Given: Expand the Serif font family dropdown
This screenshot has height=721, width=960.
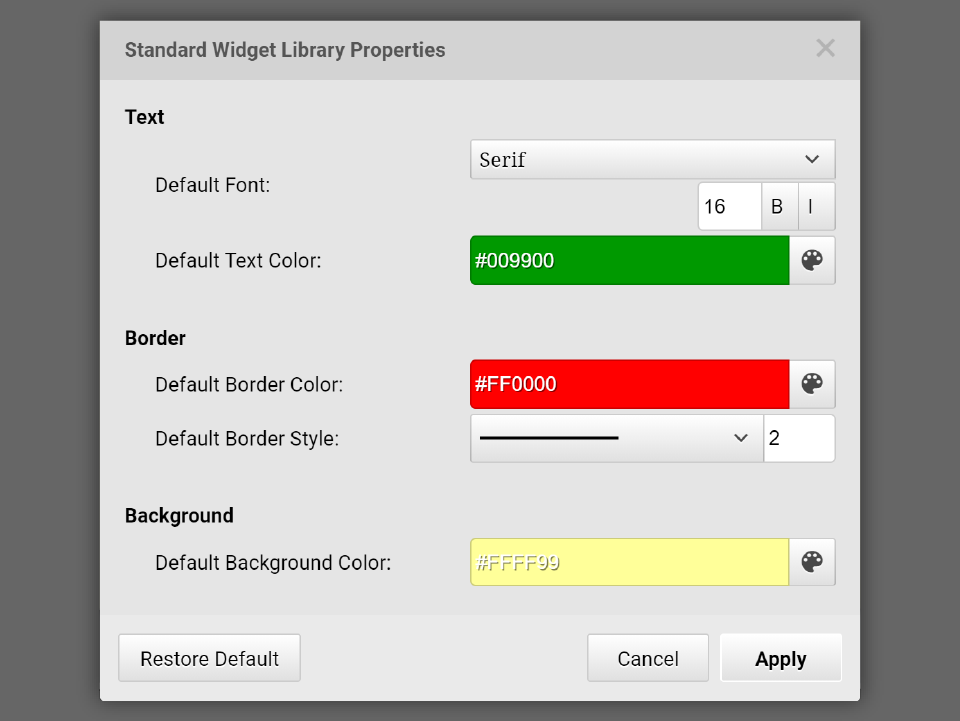Looking at the screenshot, I should coord(652,160).
